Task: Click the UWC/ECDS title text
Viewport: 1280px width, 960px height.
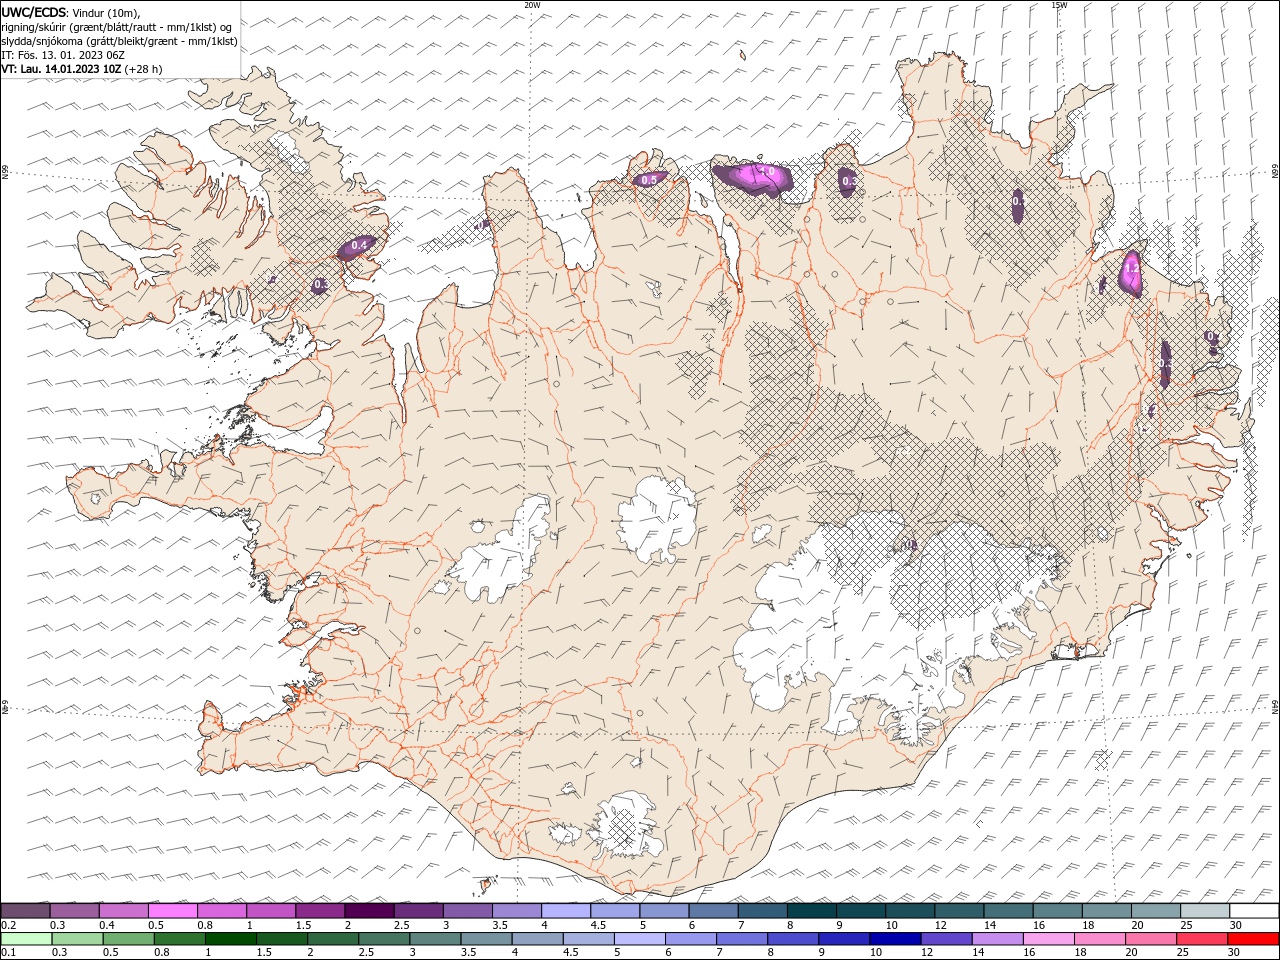Action: [35, 12]
